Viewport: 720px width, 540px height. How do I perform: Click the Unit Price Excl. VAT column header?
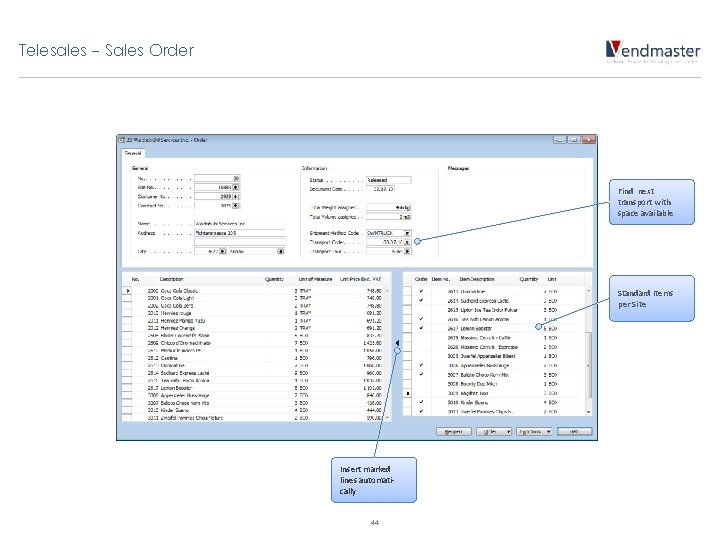pos(360,279)
